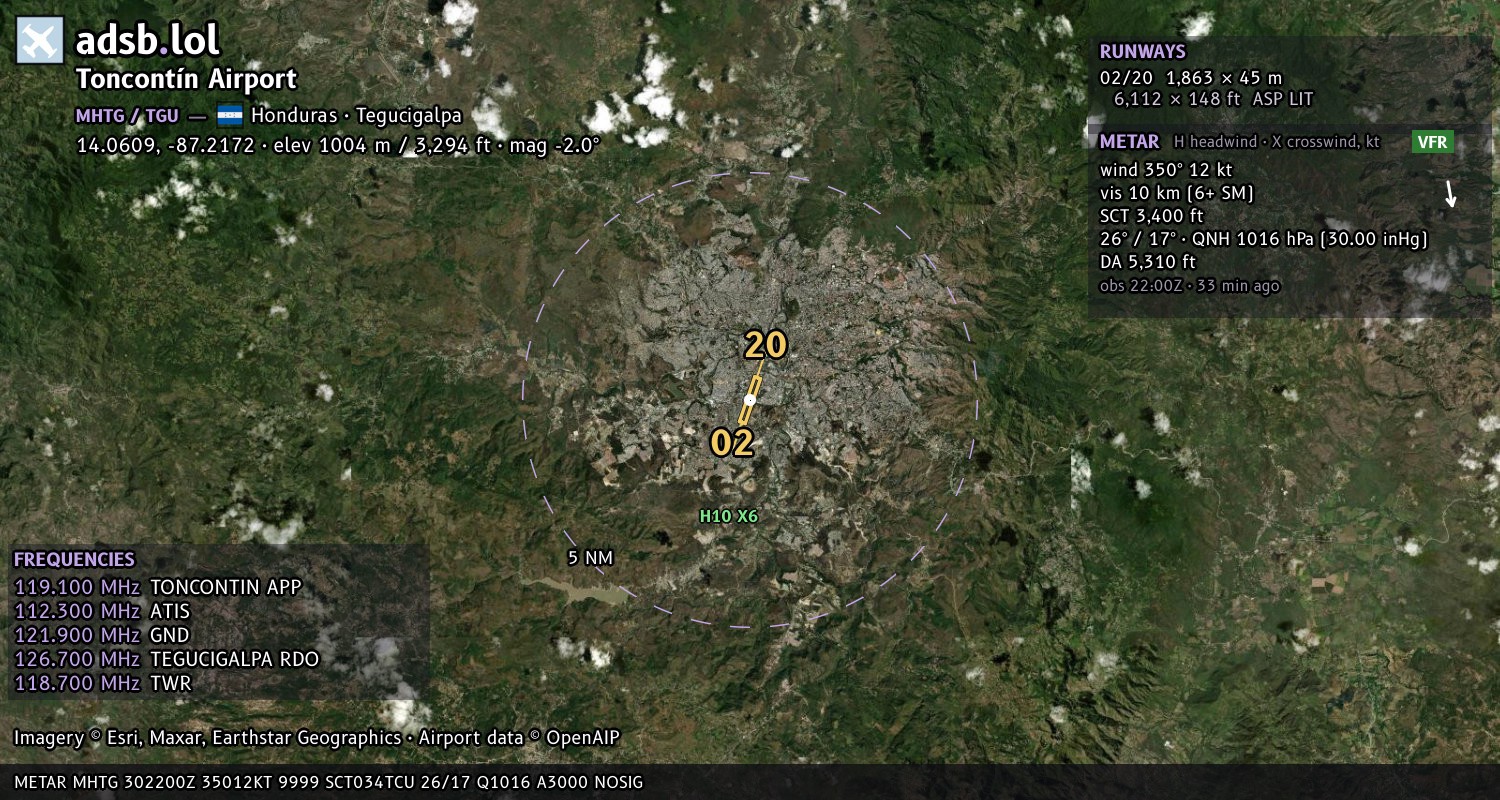
Task: Click the temperature and QNH 1016 hPa line
Action: 1264,239
